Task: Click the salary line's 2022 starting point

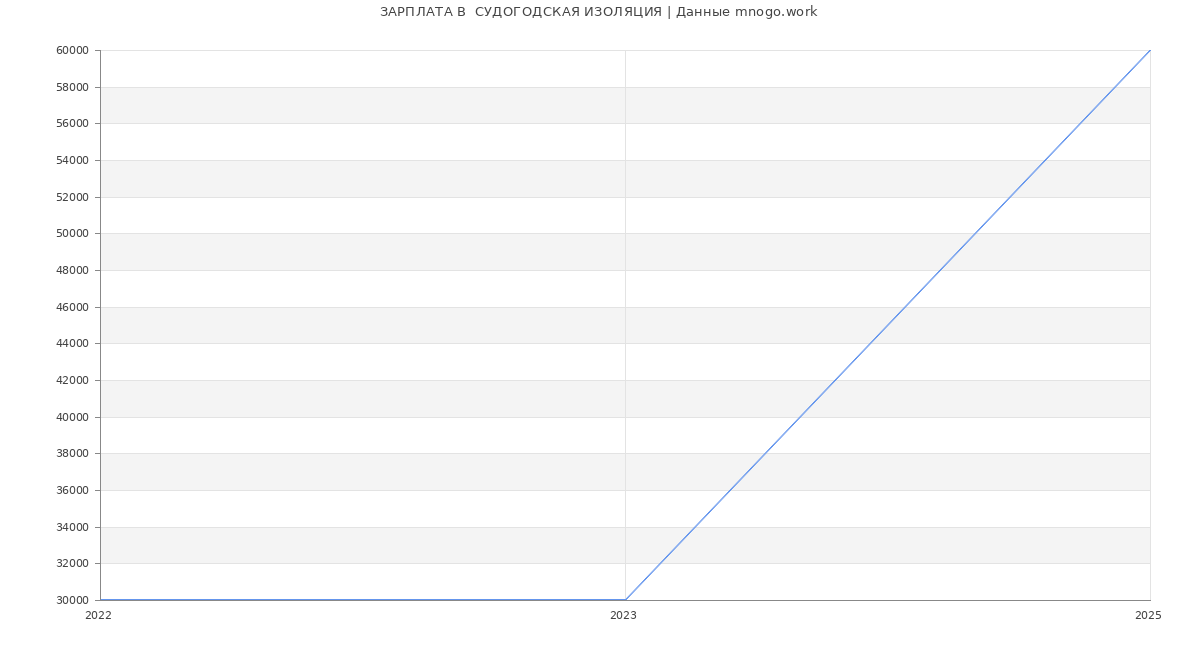Action: tap(100, 600)
